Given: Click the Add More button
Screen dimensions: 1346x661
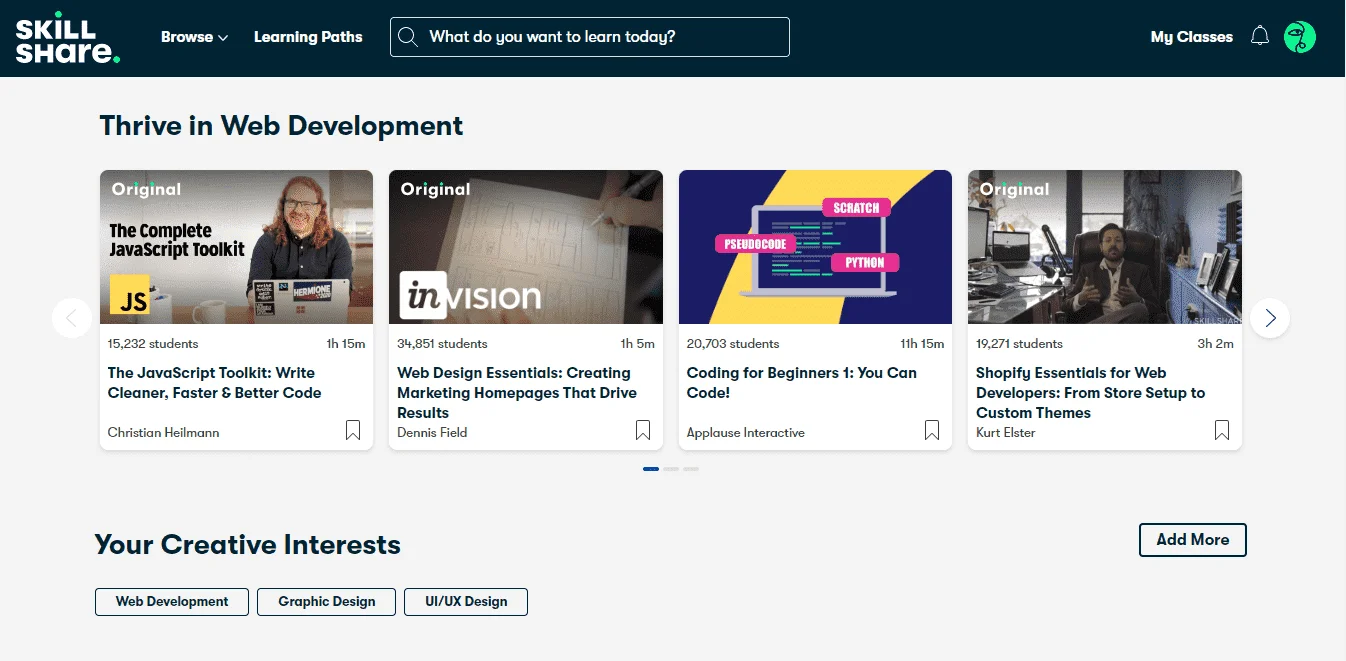Looking at the screenshot, I should point(1193,540).
